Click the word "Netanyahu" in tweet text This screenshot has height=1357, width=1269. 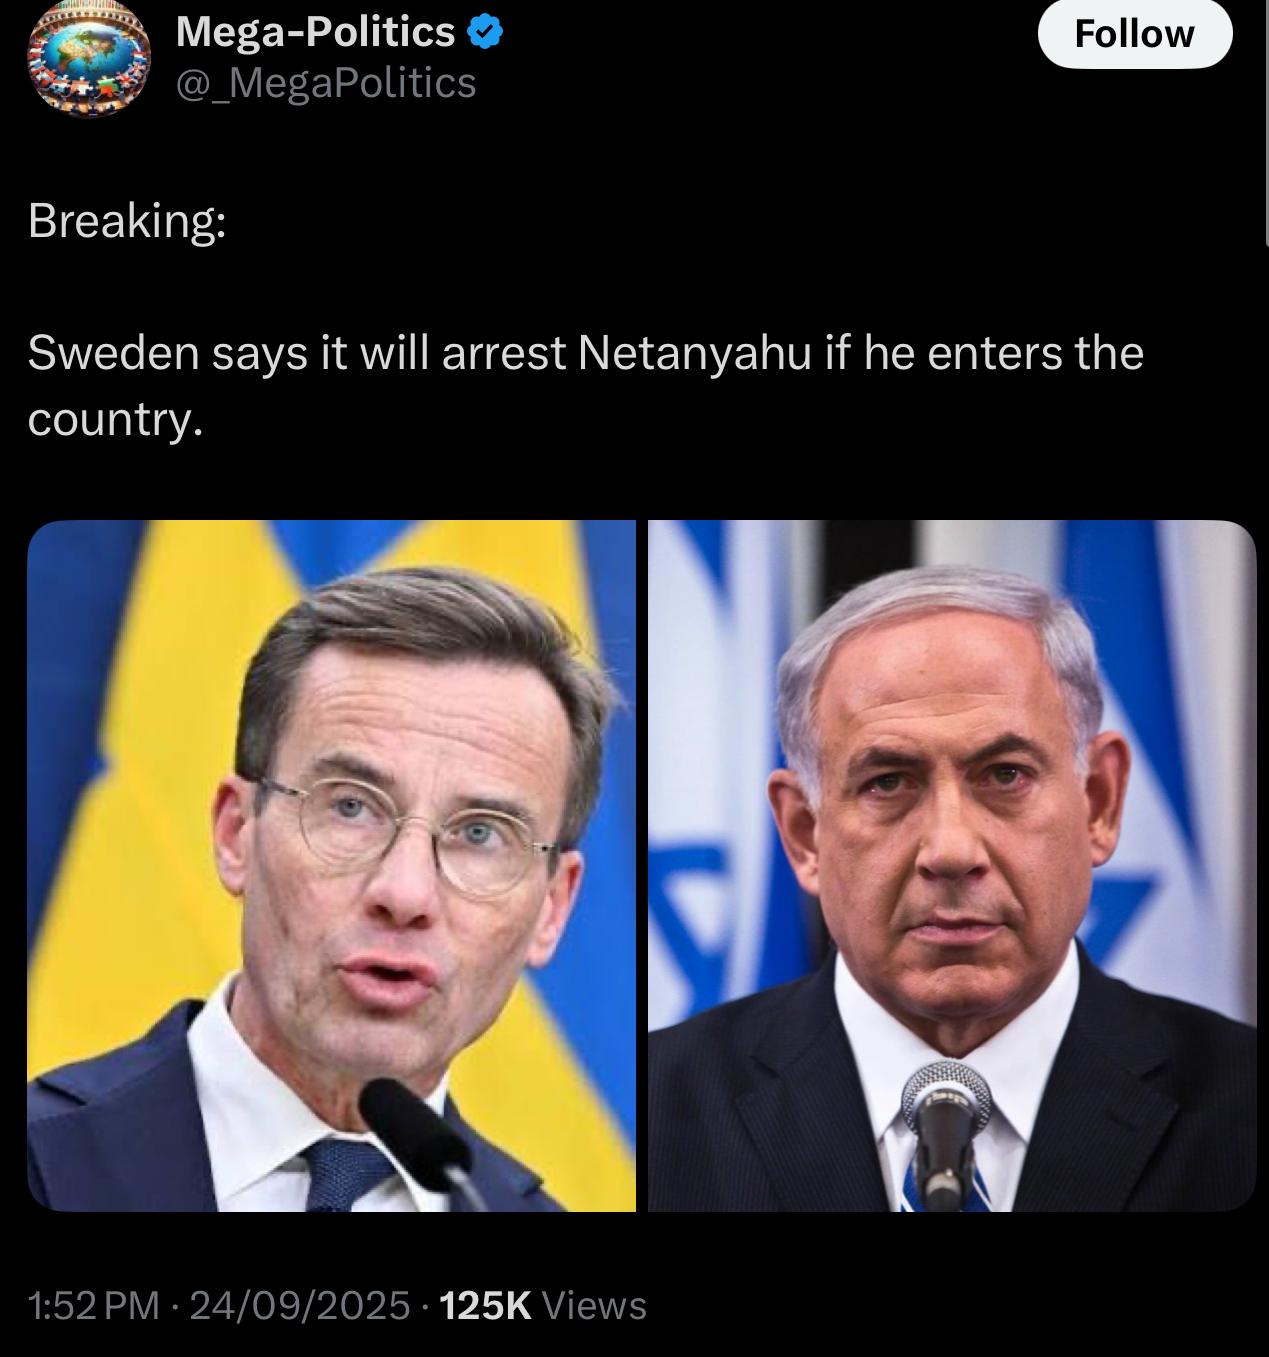(694, 354)
